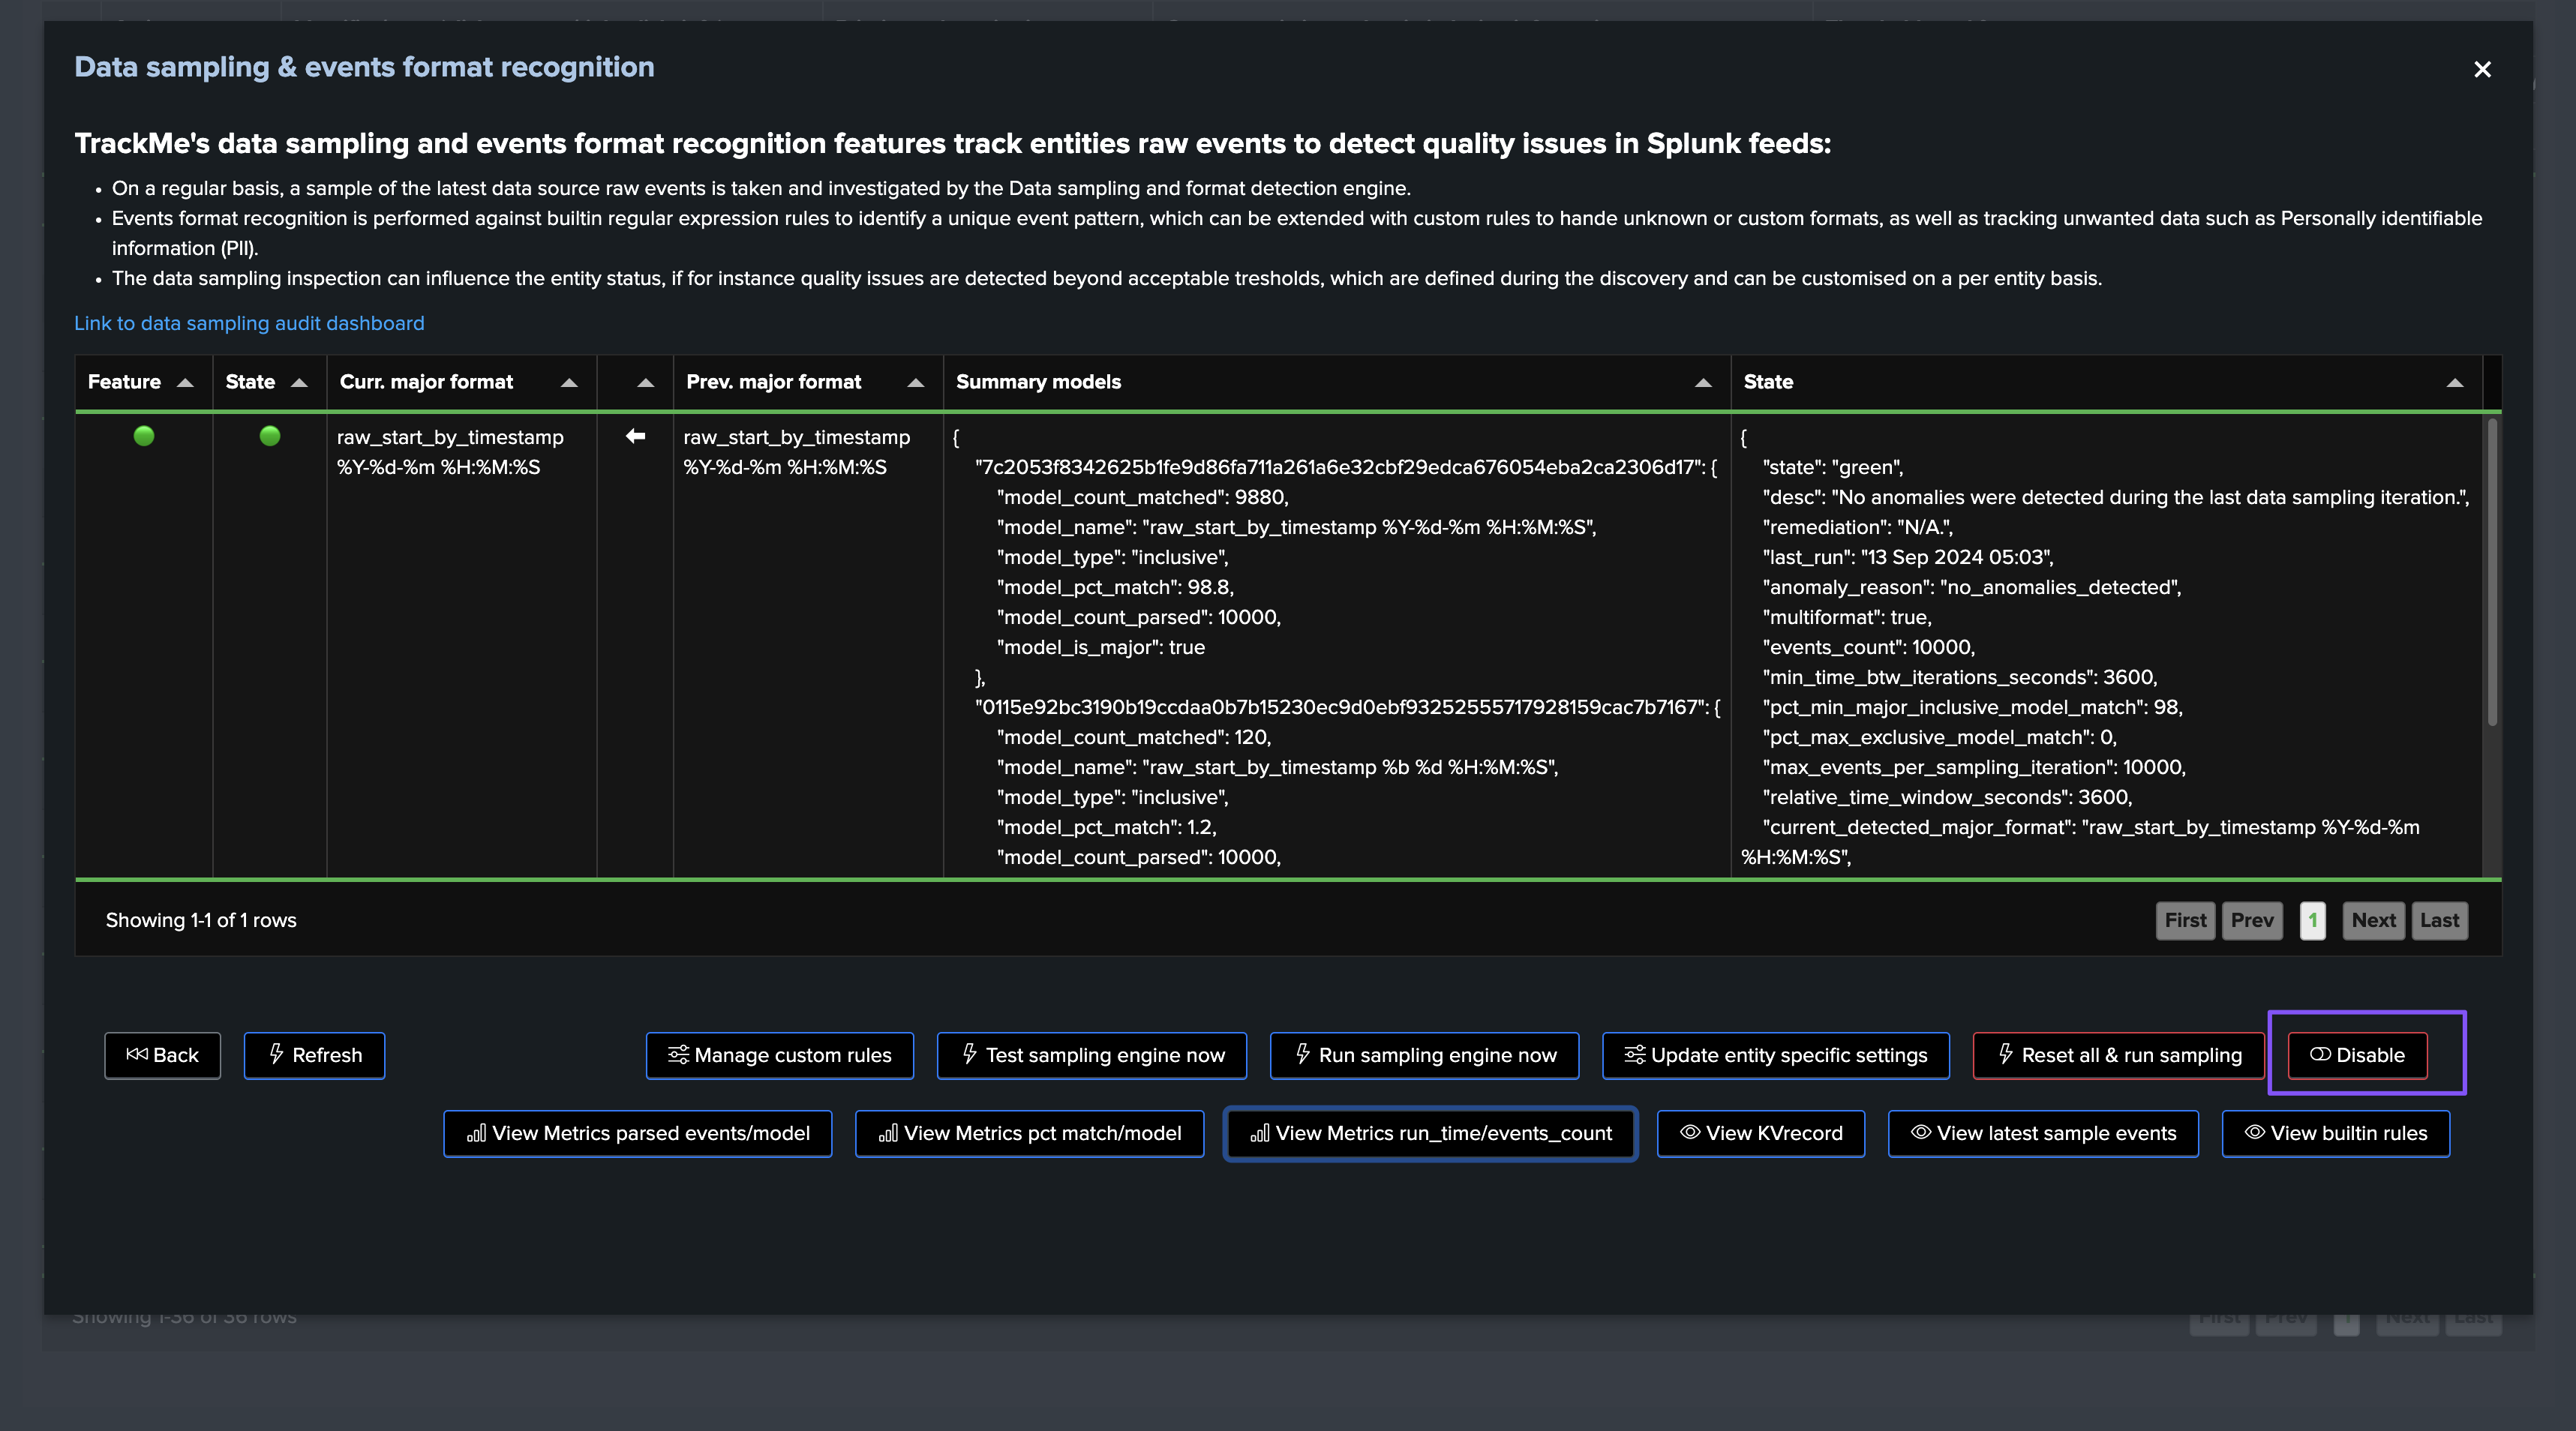Click Test sampling engine now
Image resolution: width=2576 pixels, height=1431 pixels.
coord(1091,1055)
